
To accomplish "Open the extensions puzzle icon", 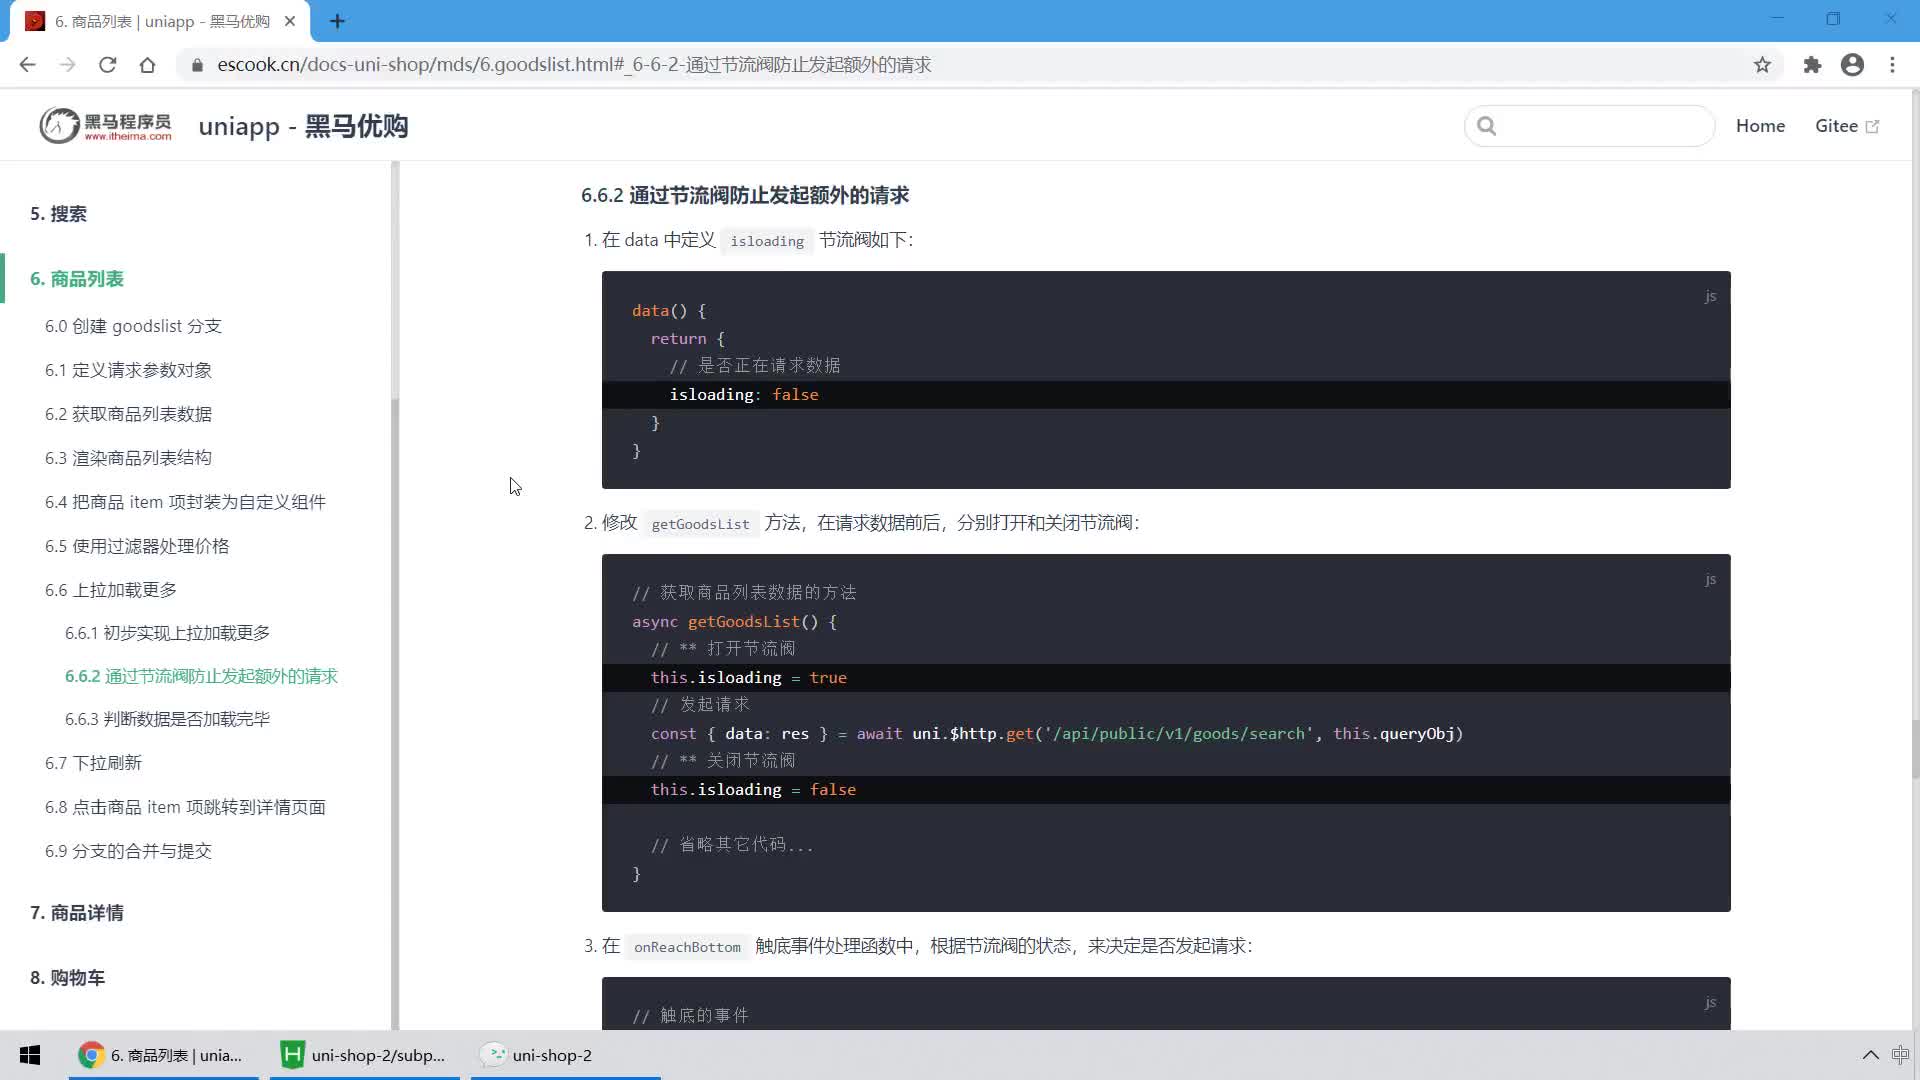I will coord(1812,65).
